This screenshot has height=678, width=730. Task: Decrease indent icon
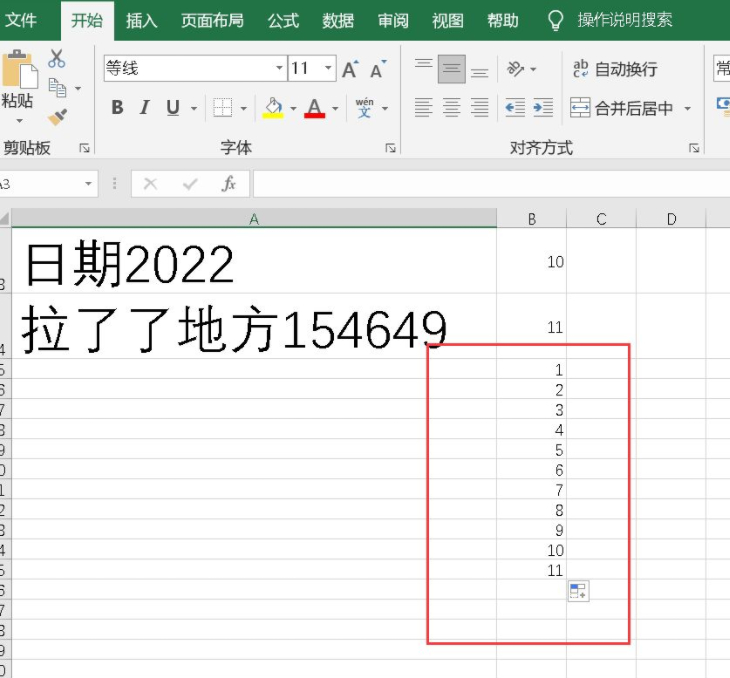coord(515,108)
